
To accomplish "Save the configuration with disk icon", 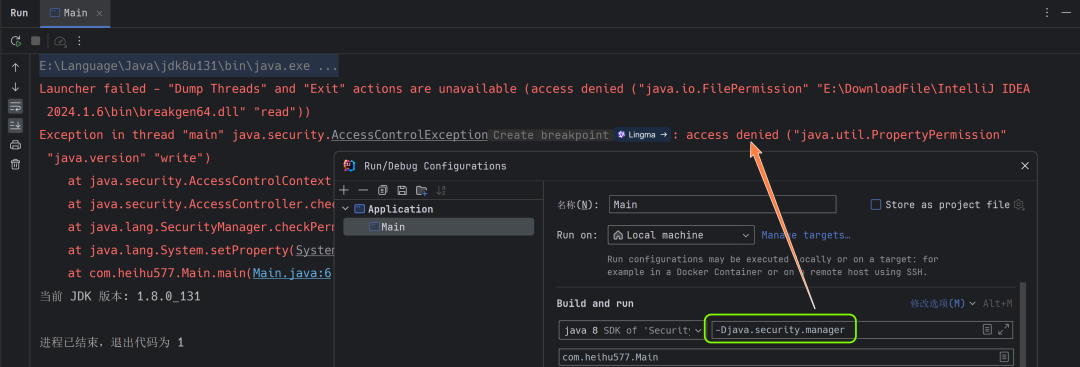I will [402, 190].
